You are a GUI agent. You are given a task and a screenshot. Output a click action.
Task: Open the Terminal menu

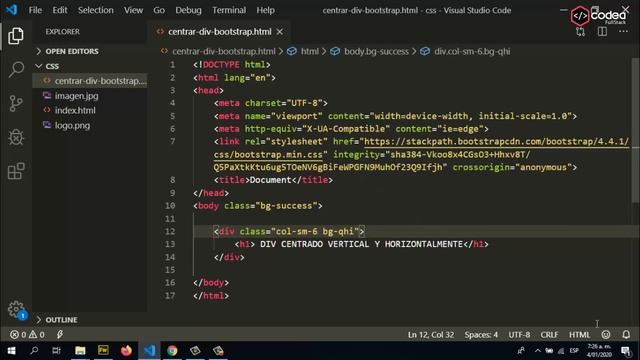[x=229, y=10]
